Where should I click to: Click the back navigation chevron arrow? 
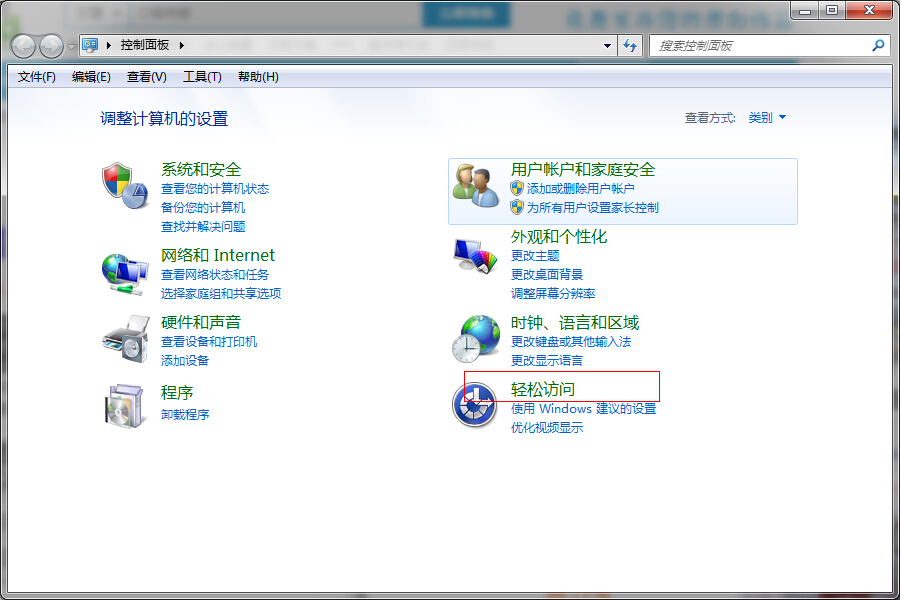21,45
